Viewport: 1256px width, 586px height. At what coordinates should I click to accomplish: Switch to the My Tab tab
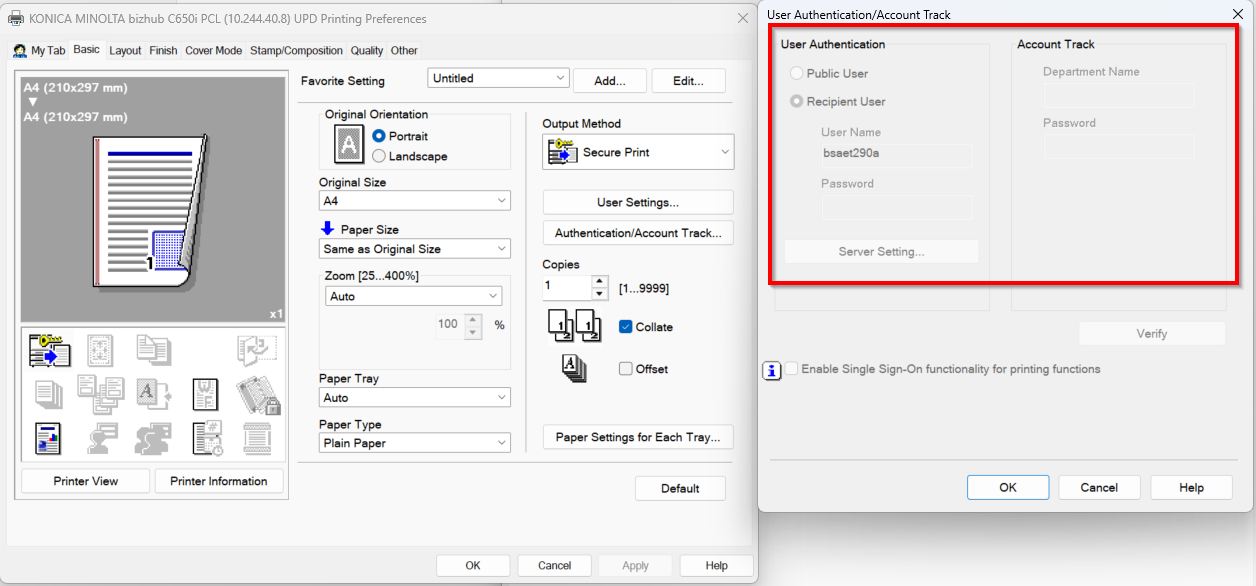(x=40, y=50)
